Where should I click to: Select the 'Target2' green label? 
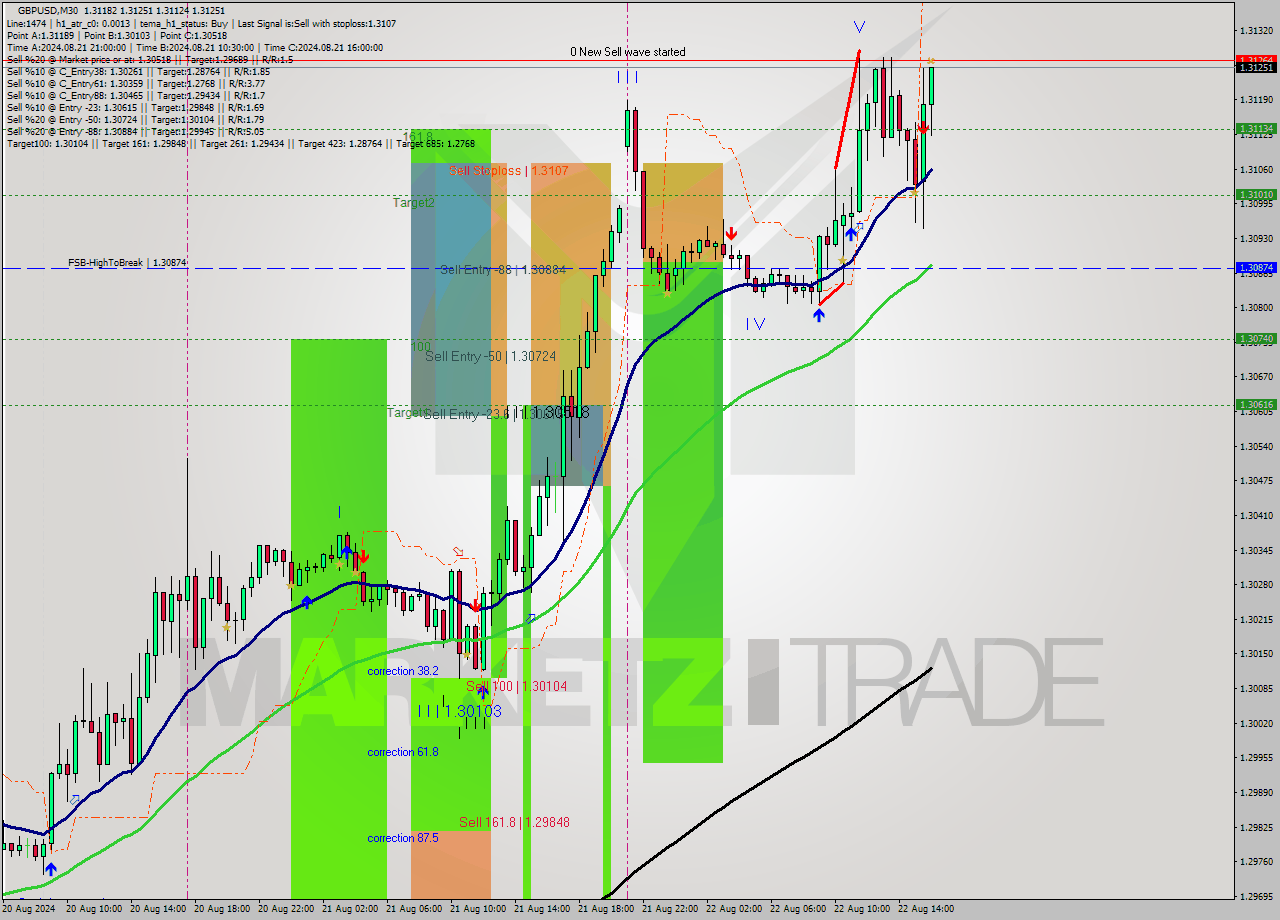tap(413, 203)
